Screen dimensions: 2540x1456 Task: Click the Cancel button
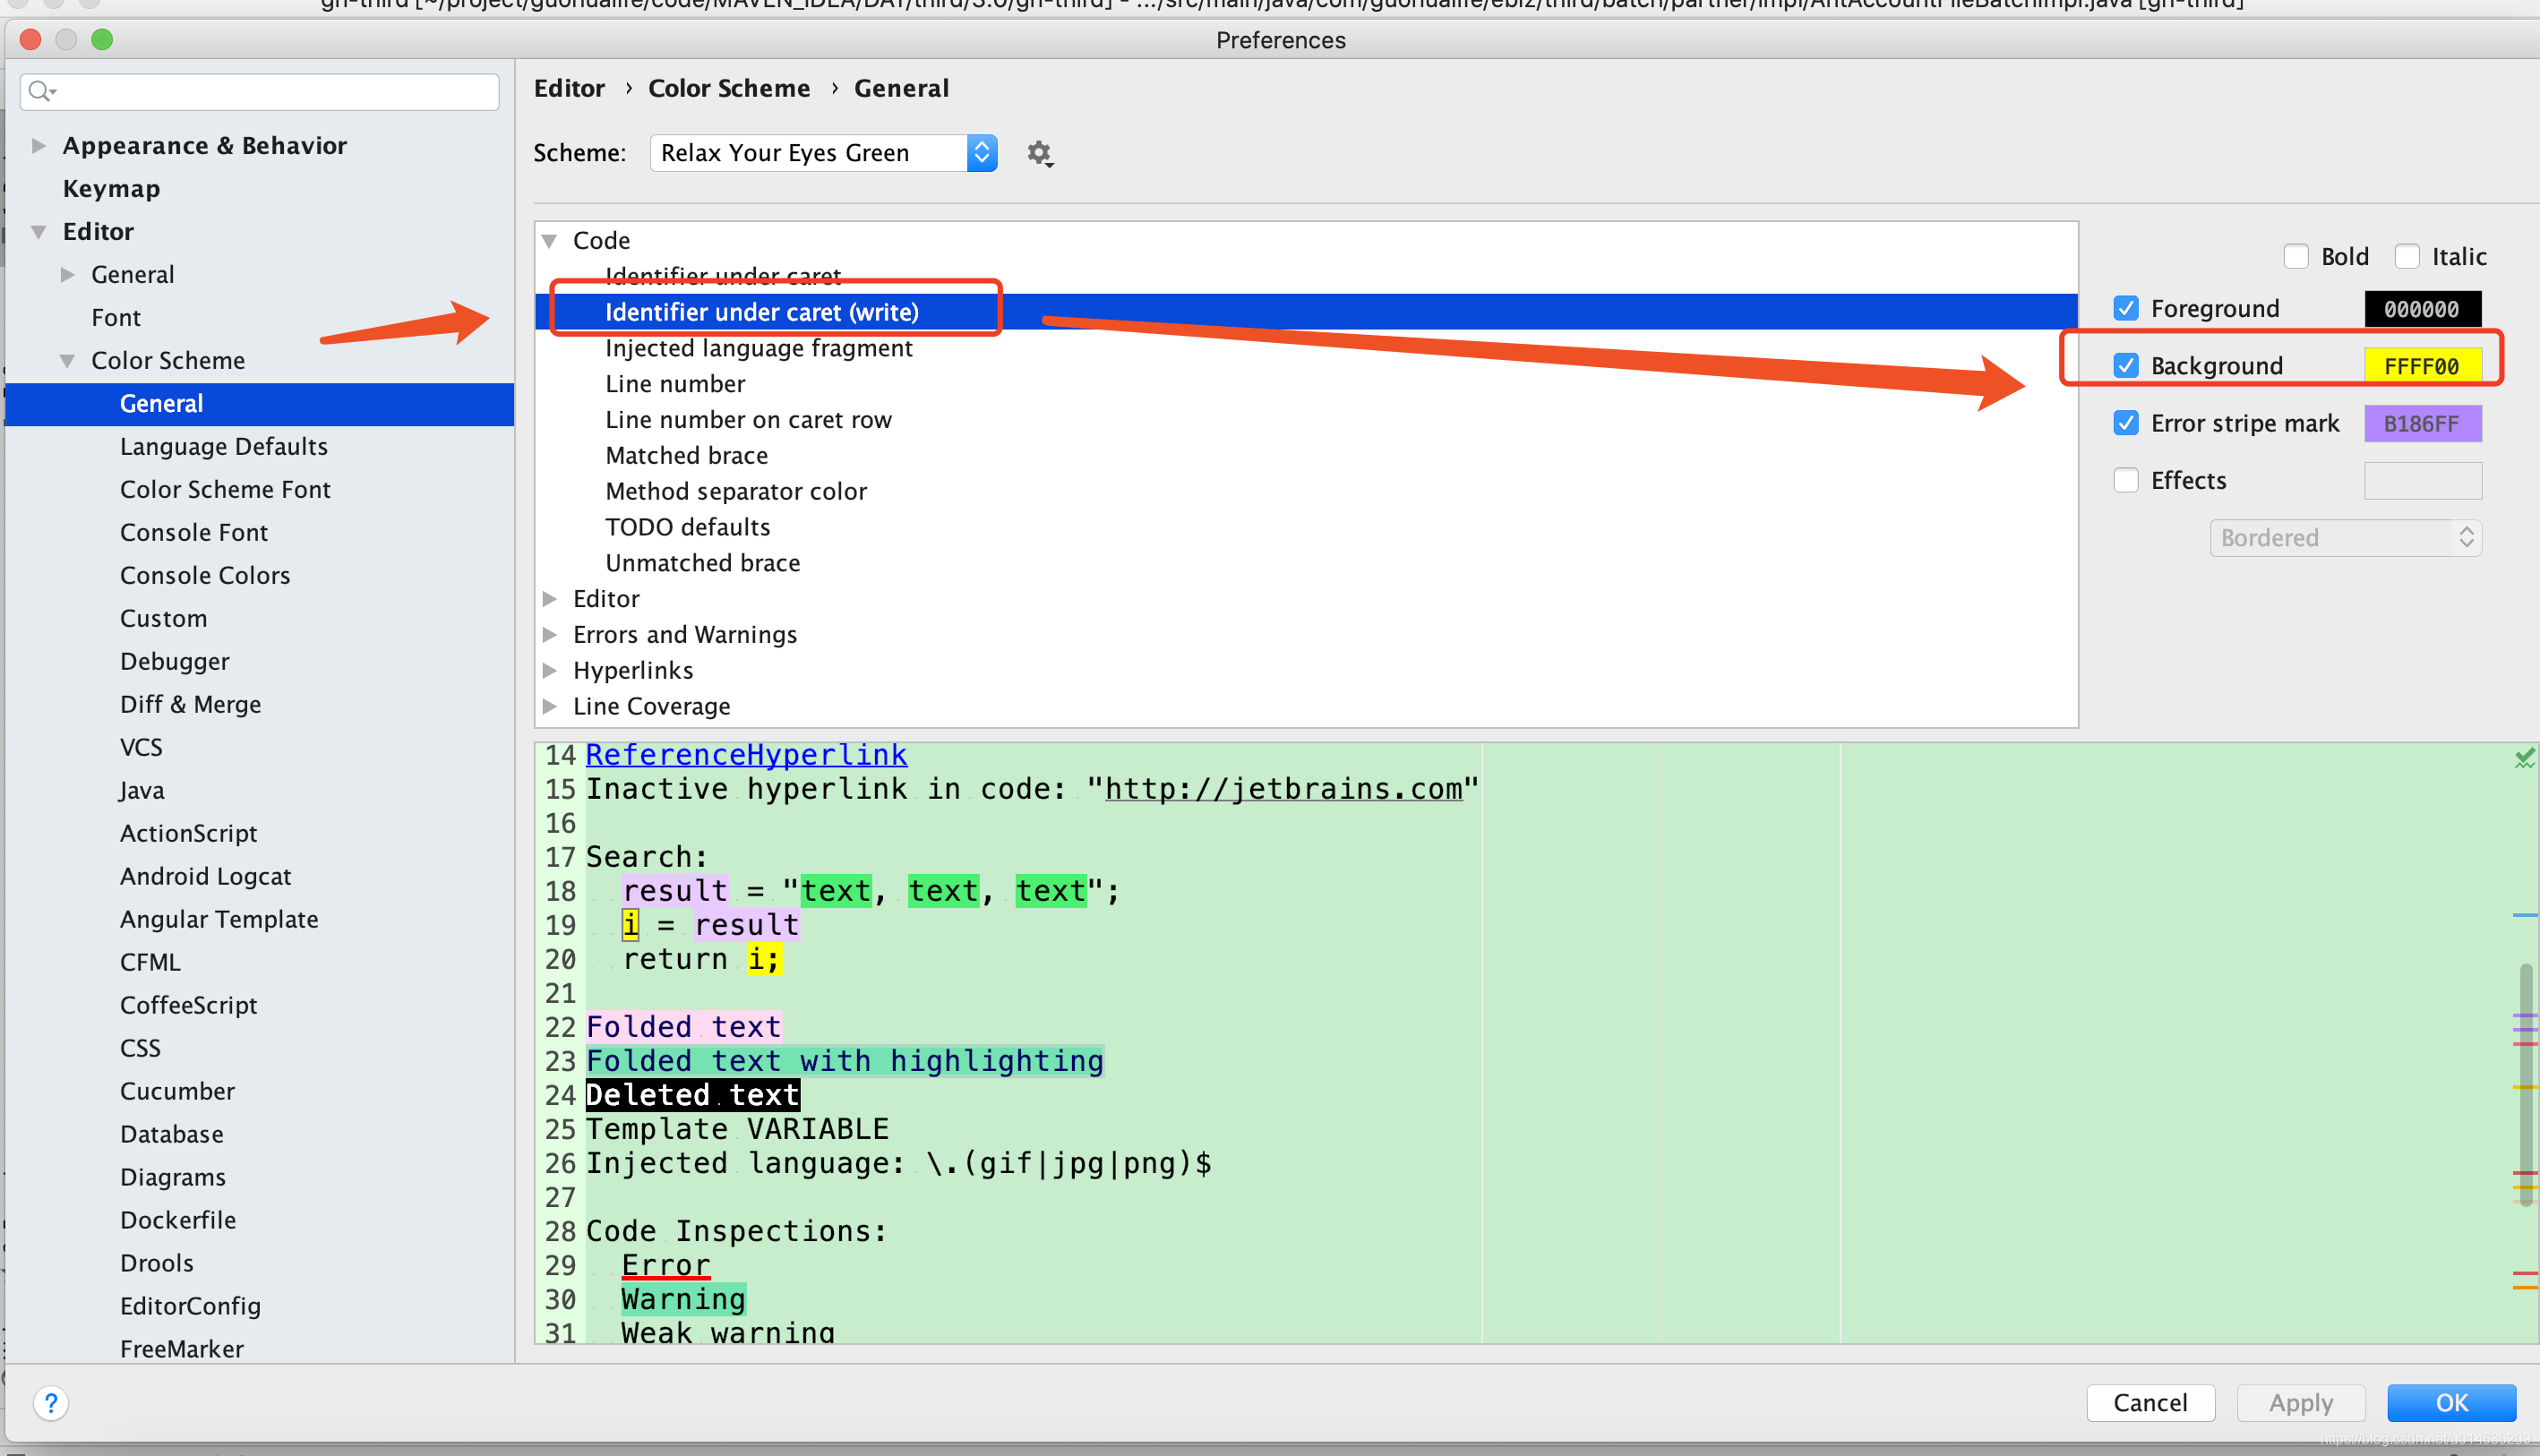pos(2150,1403)
